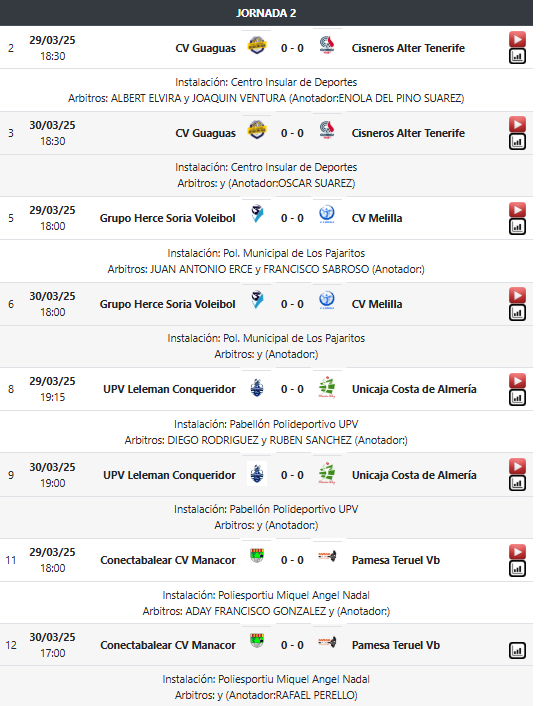The width and height of the screenshot is (550, 706).
Task: Open CV Melilla team link in match 5
Action: [x=377, y=218]
